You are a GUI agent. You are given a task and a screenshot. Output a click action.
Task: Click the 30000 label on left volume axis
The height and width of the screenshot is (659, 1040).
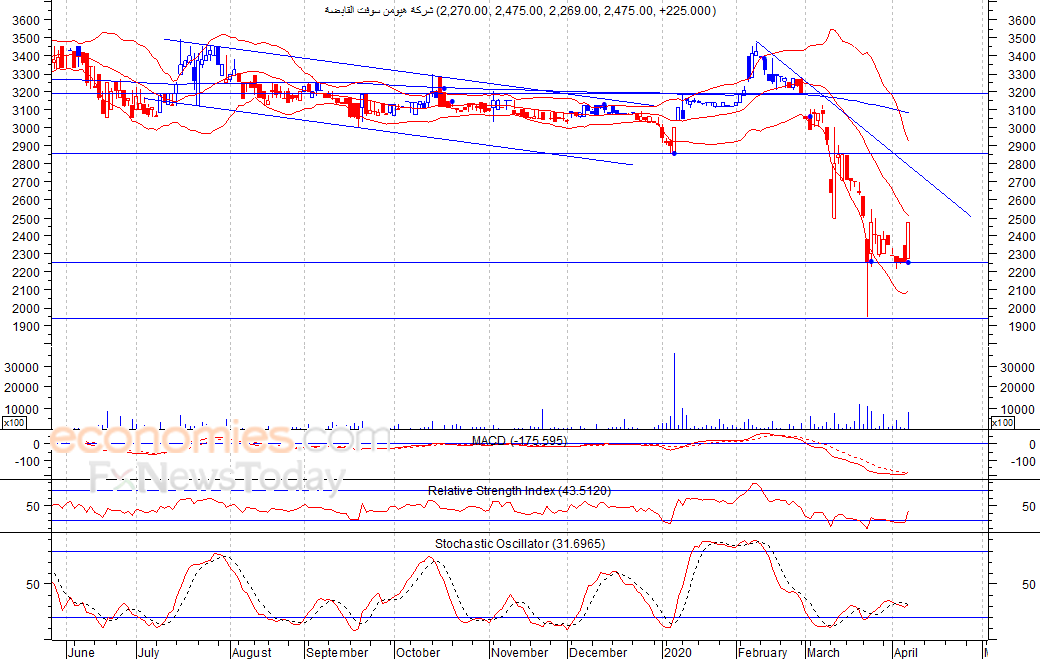click(21, 368)
